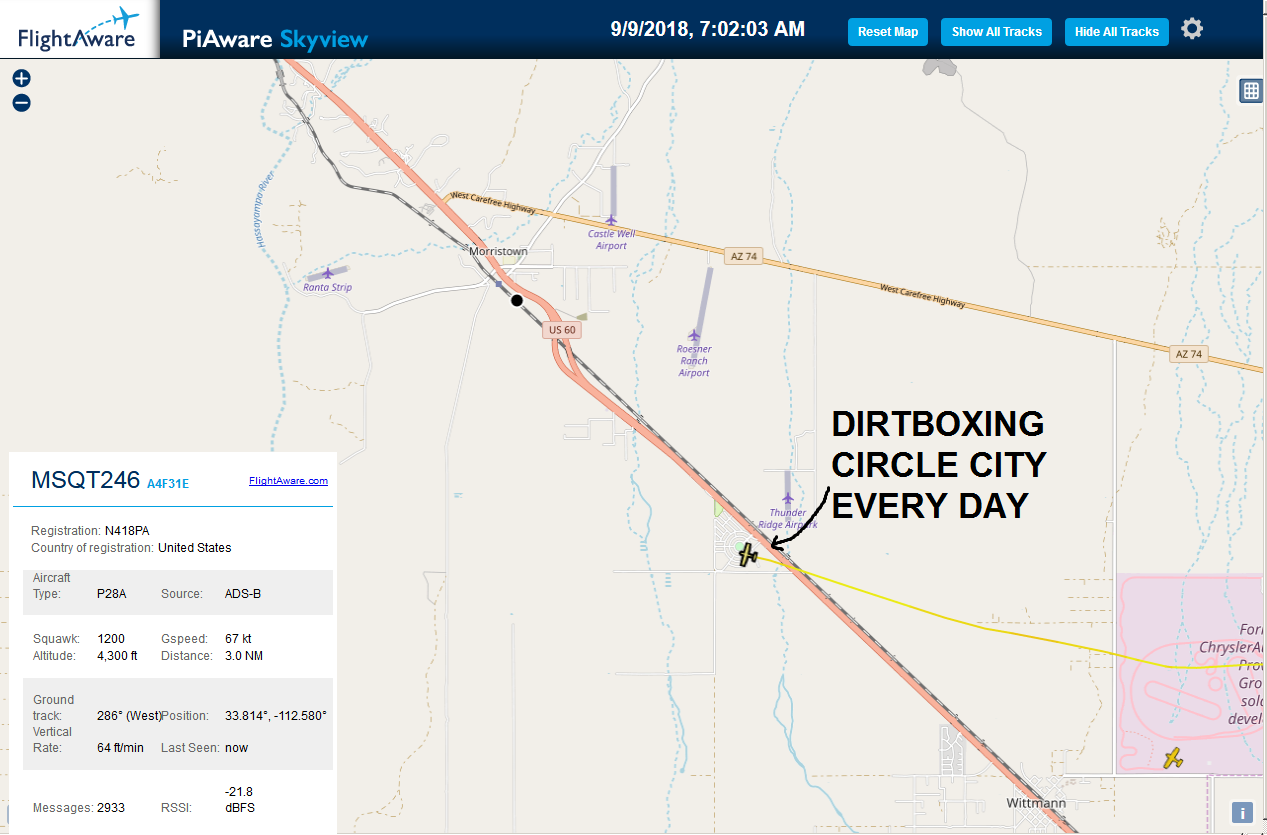Open the FlightAware.com link in info panel

coord(288,481)
